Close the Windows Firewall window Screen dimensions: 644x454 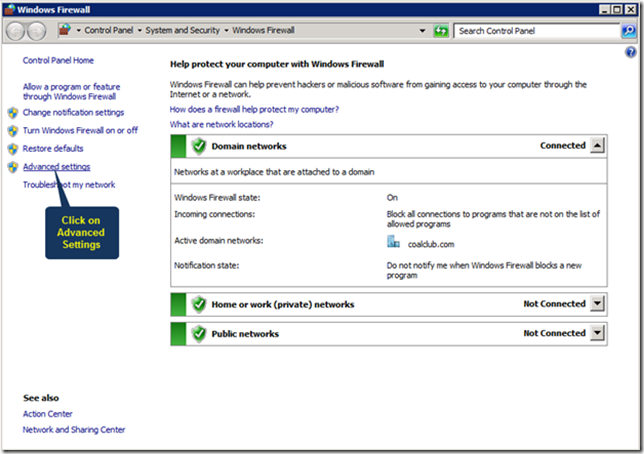pyautogui.click(x=630, y=9)
